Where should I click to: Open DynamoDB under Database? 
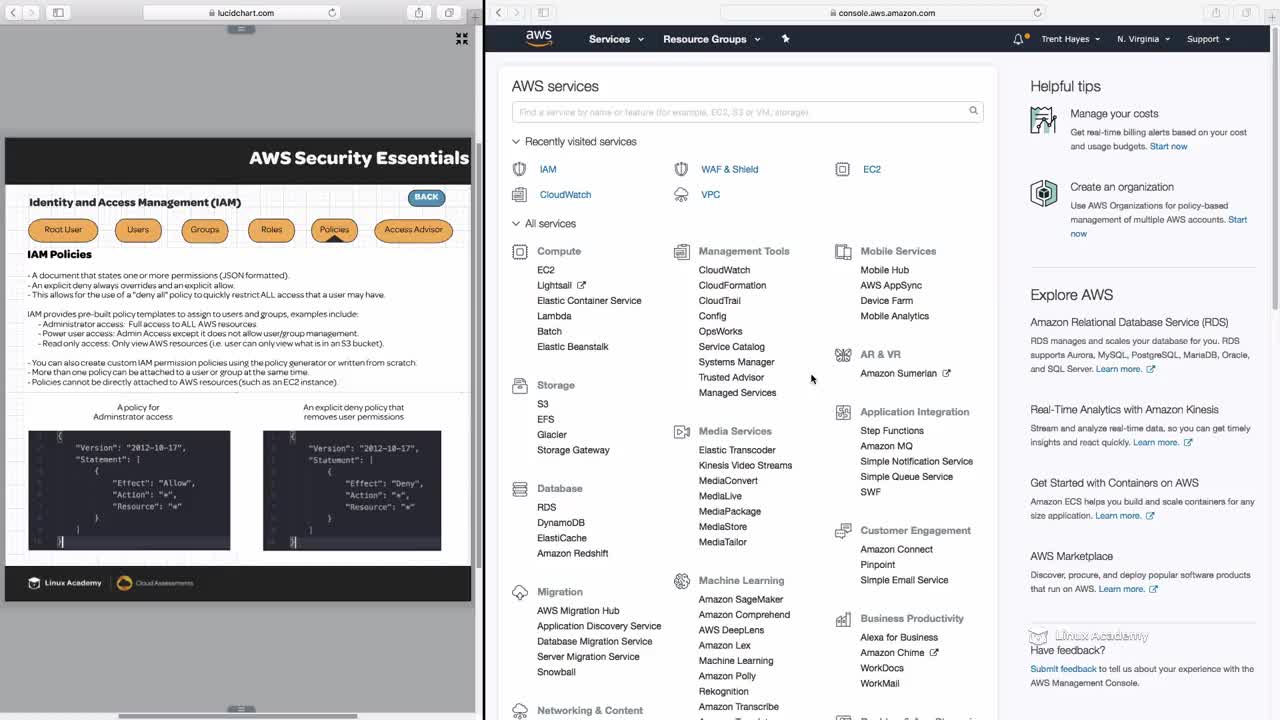tap(561, 523)
